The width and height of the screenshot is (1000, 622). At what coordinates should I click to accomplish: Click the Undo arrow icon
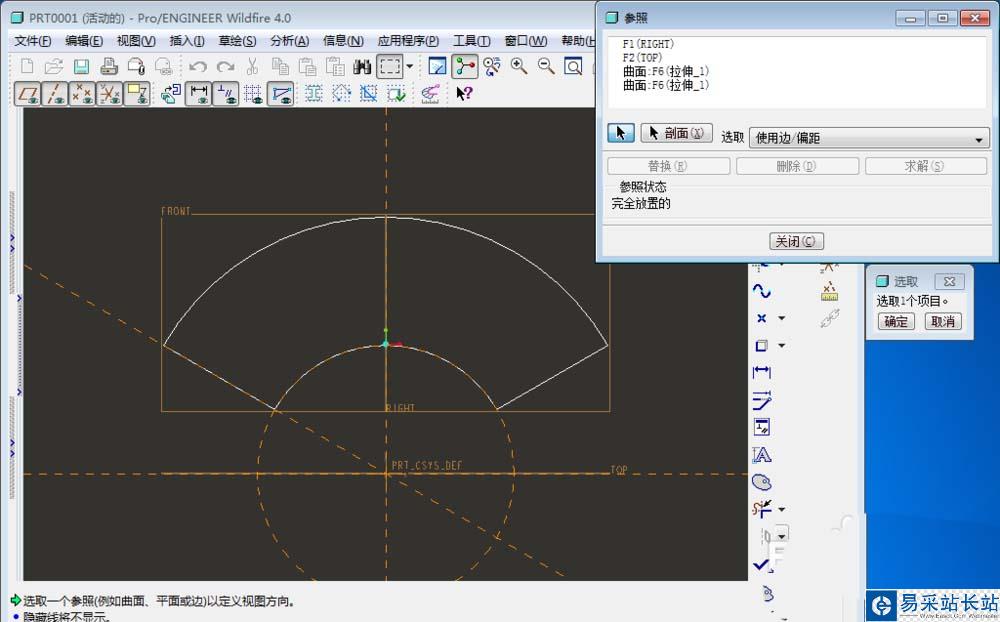[198, 66]
